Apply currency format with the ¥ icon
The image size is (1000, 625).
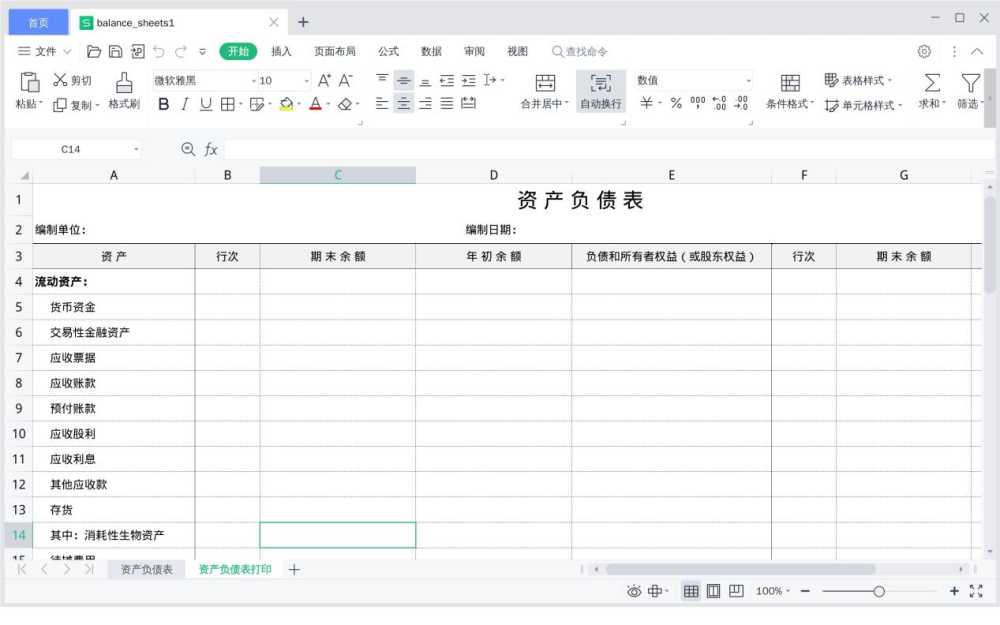[645, 103]
